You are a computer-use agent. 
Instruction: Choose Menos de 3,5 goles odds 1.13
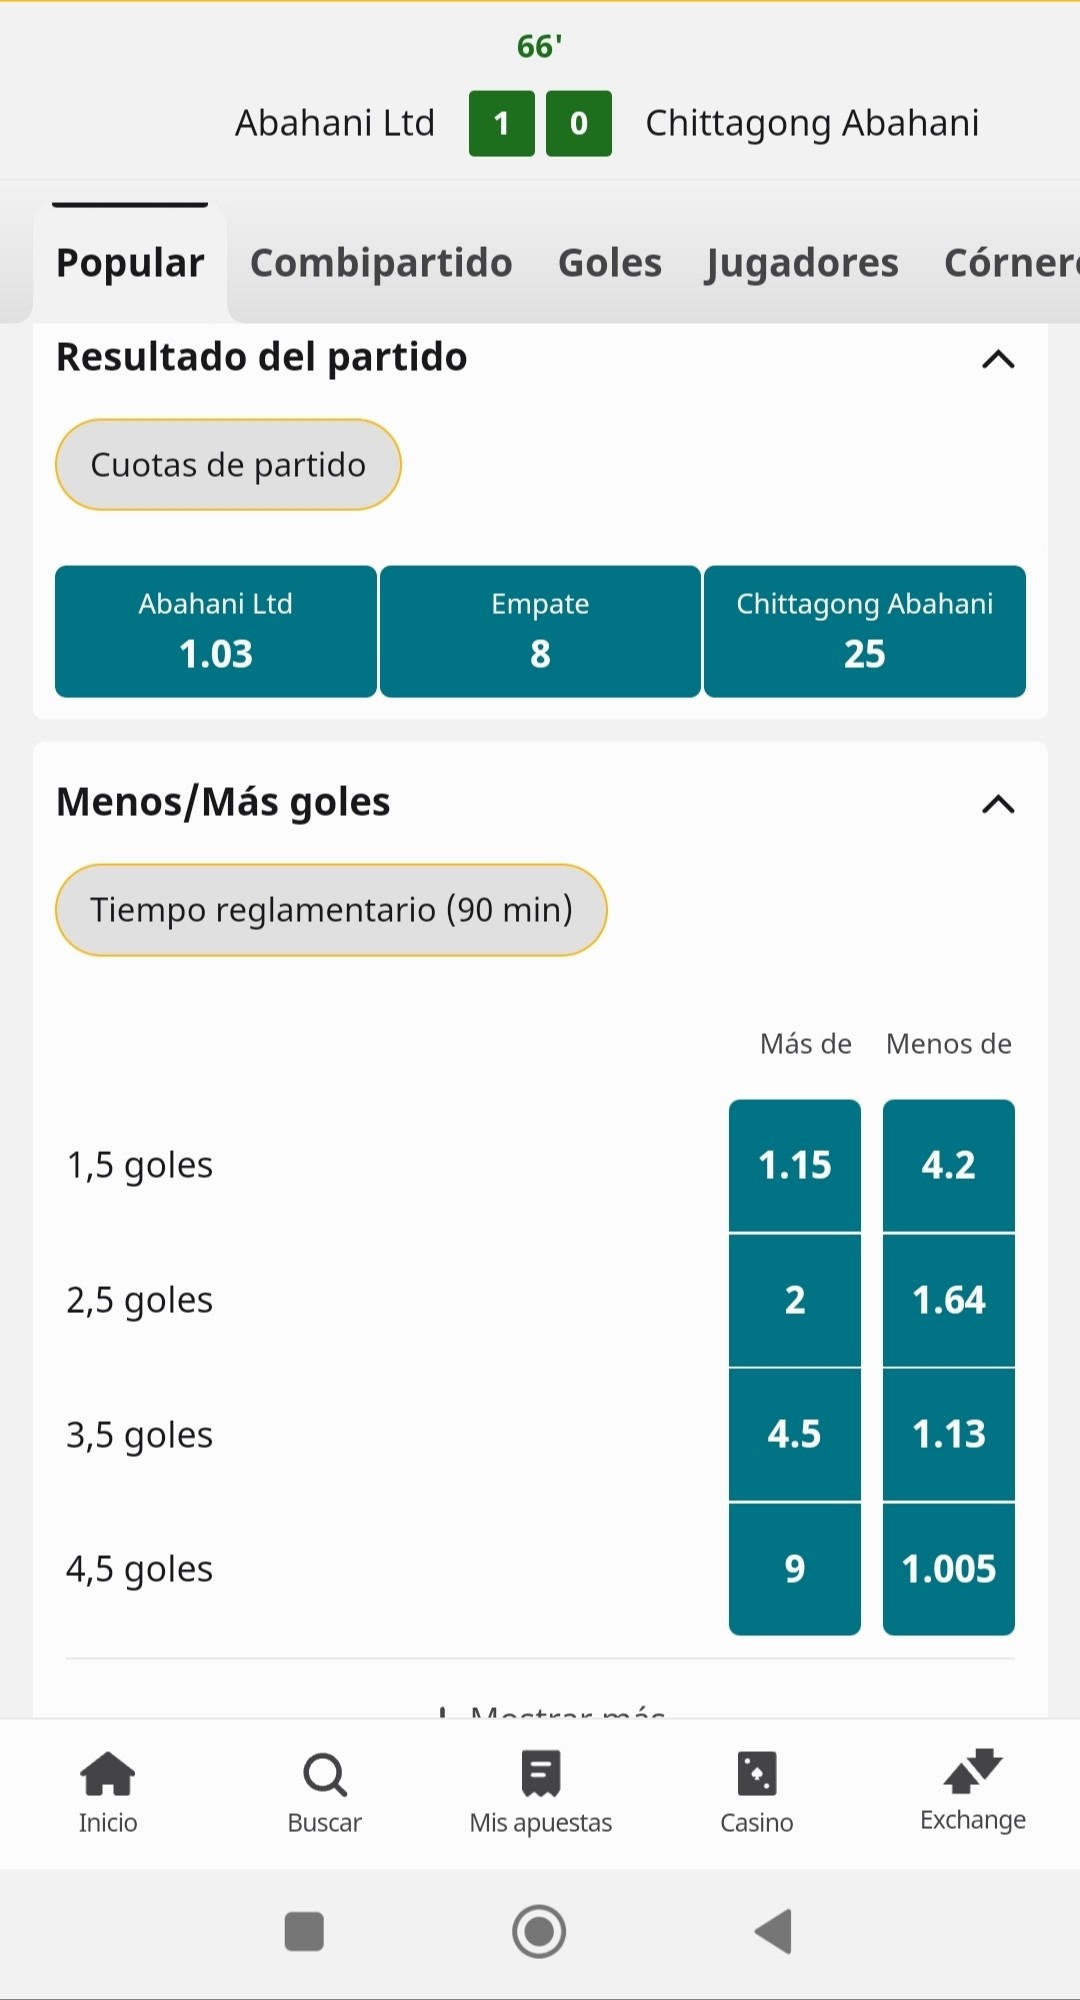949,1435
